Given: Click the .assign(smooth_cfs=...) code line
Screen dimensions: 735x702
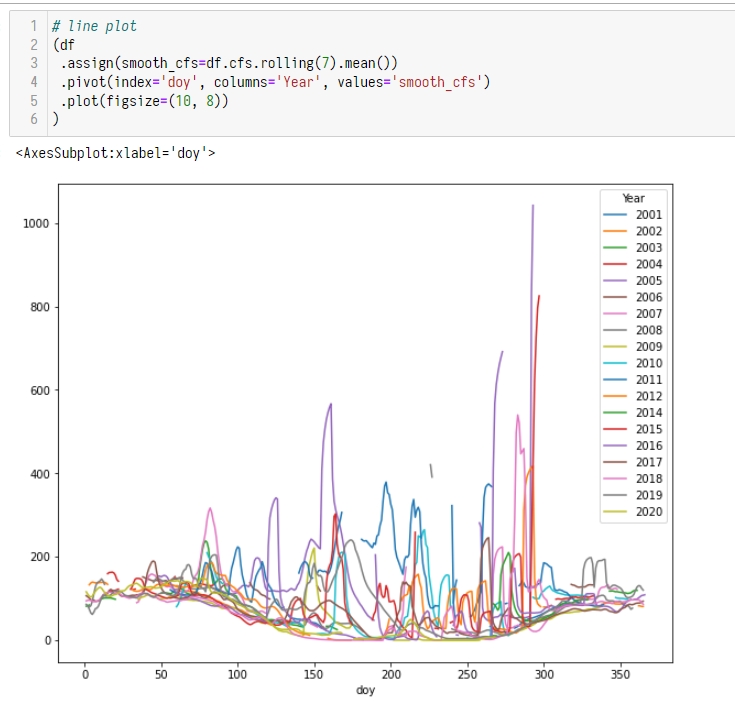Looking at the screenshot, I should coord(229,63).
